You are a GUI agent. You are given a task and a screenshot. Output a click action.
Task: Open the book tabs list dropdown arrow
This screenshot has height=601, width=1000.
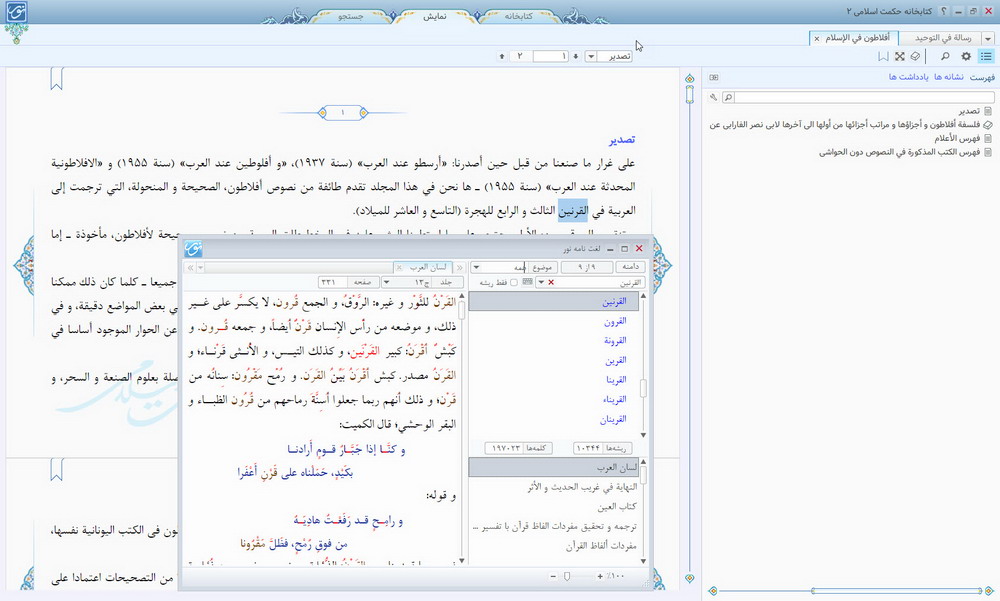pos(988,39)
